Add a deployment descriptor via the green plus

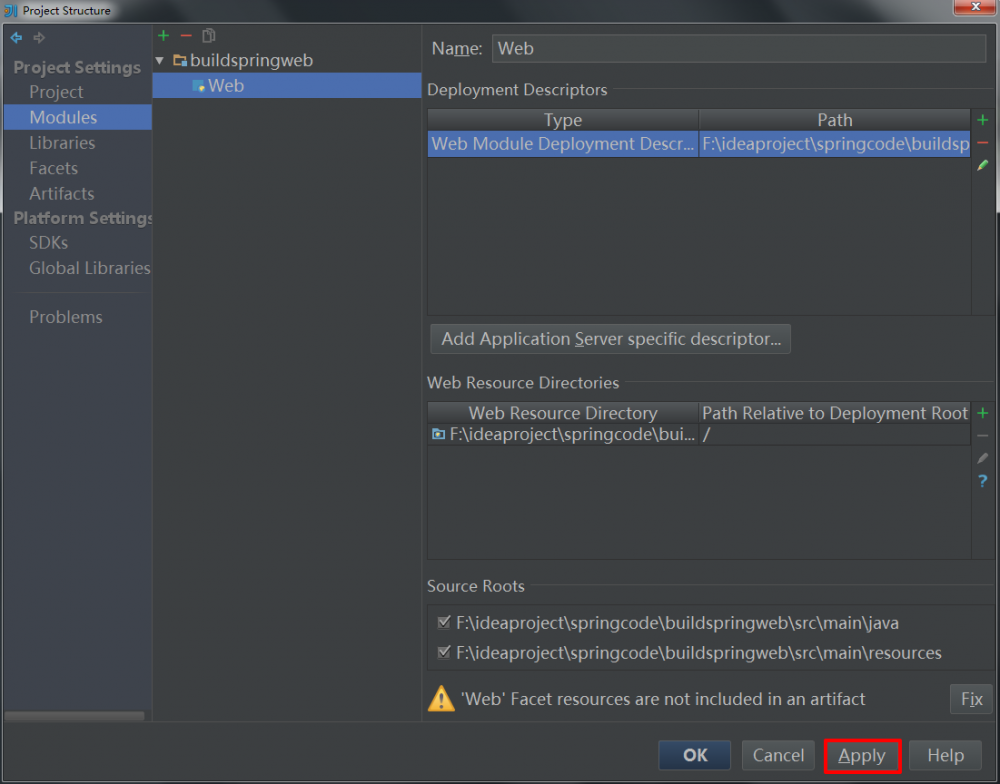[982, 118]
